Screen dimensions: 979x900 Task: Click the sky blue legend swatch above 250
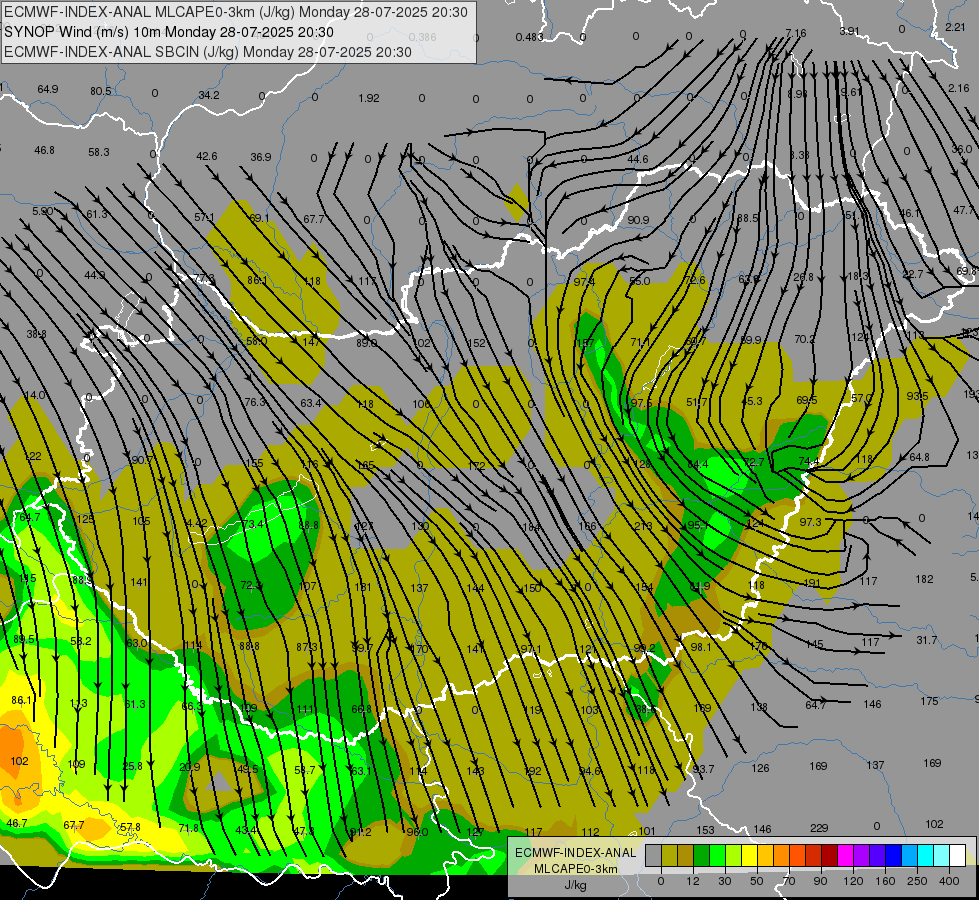pyautogui.click(x=910, y=855)
